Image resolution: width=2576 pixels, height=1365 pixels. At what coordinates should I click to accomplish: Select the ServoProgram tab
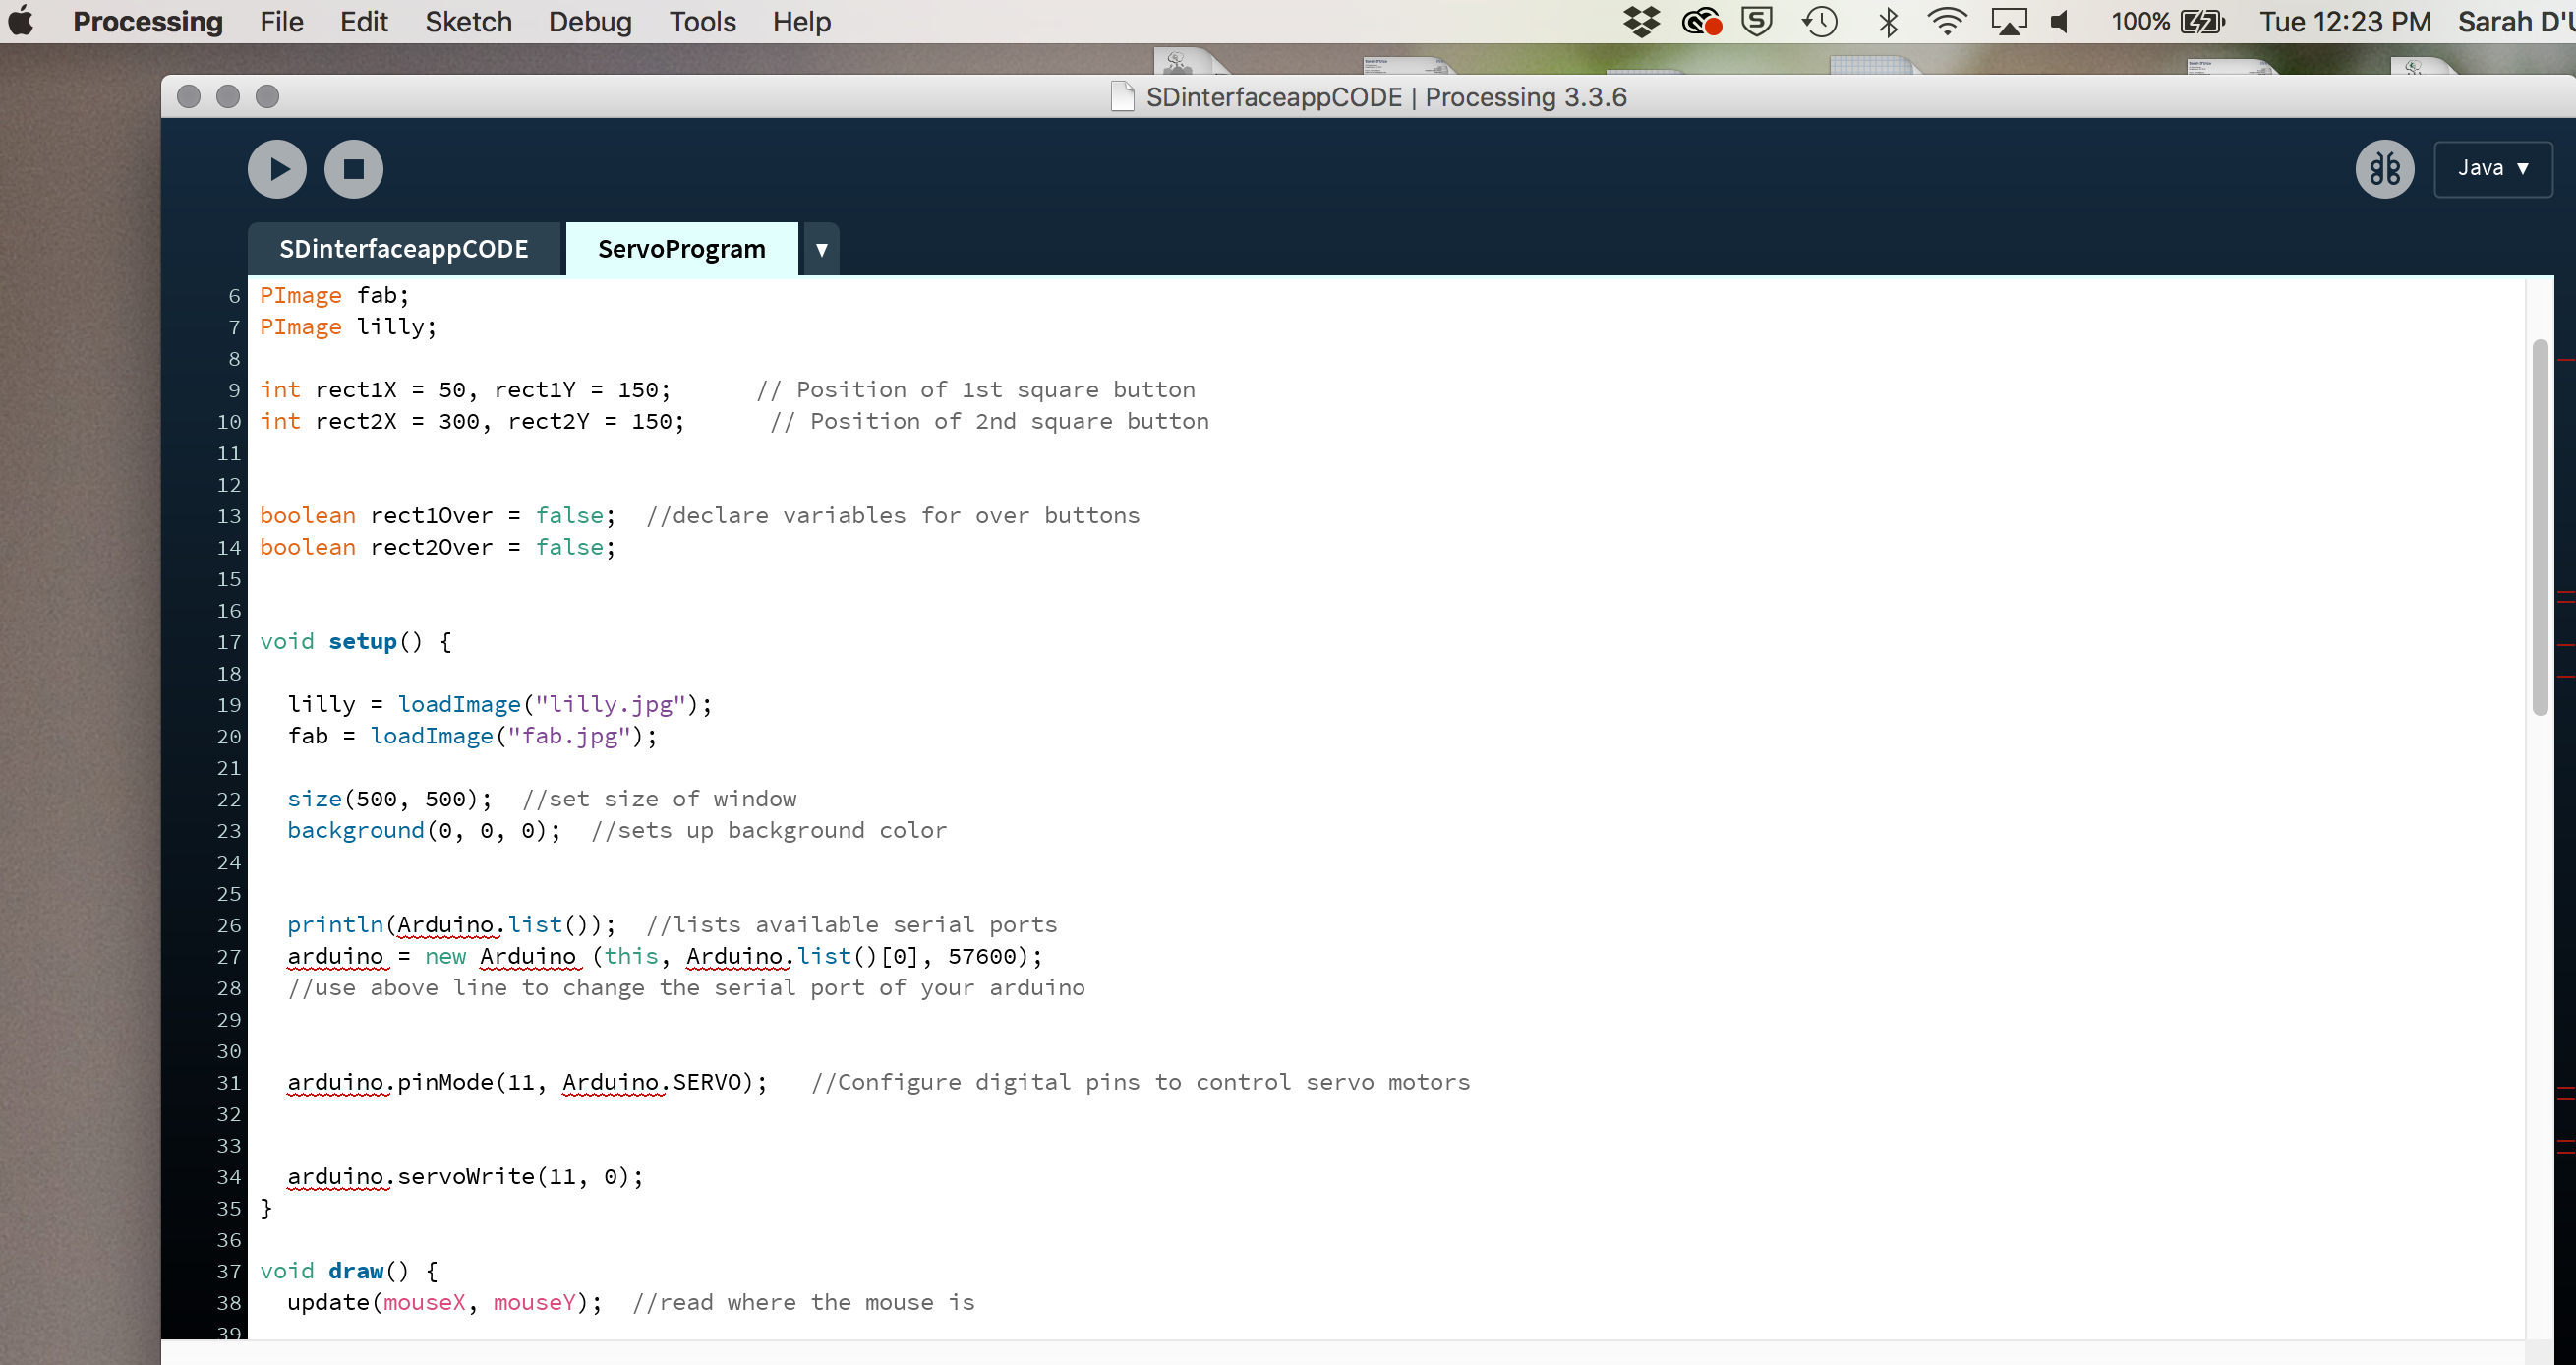pos(681,250)
